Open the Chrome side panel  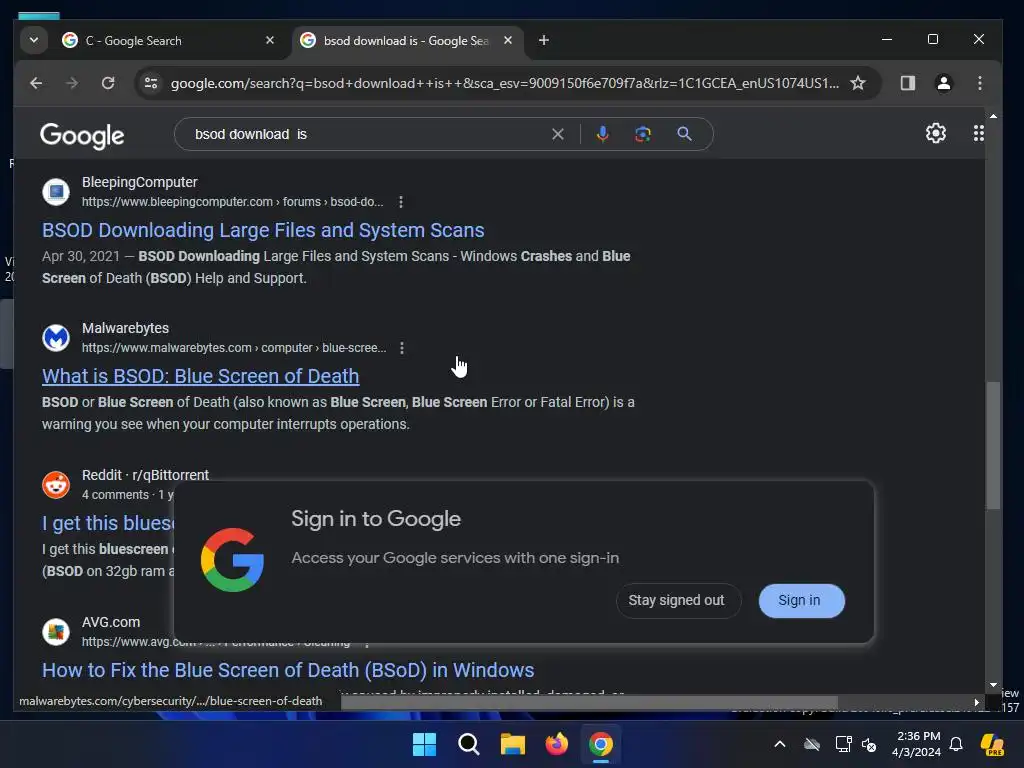[908, 83]
